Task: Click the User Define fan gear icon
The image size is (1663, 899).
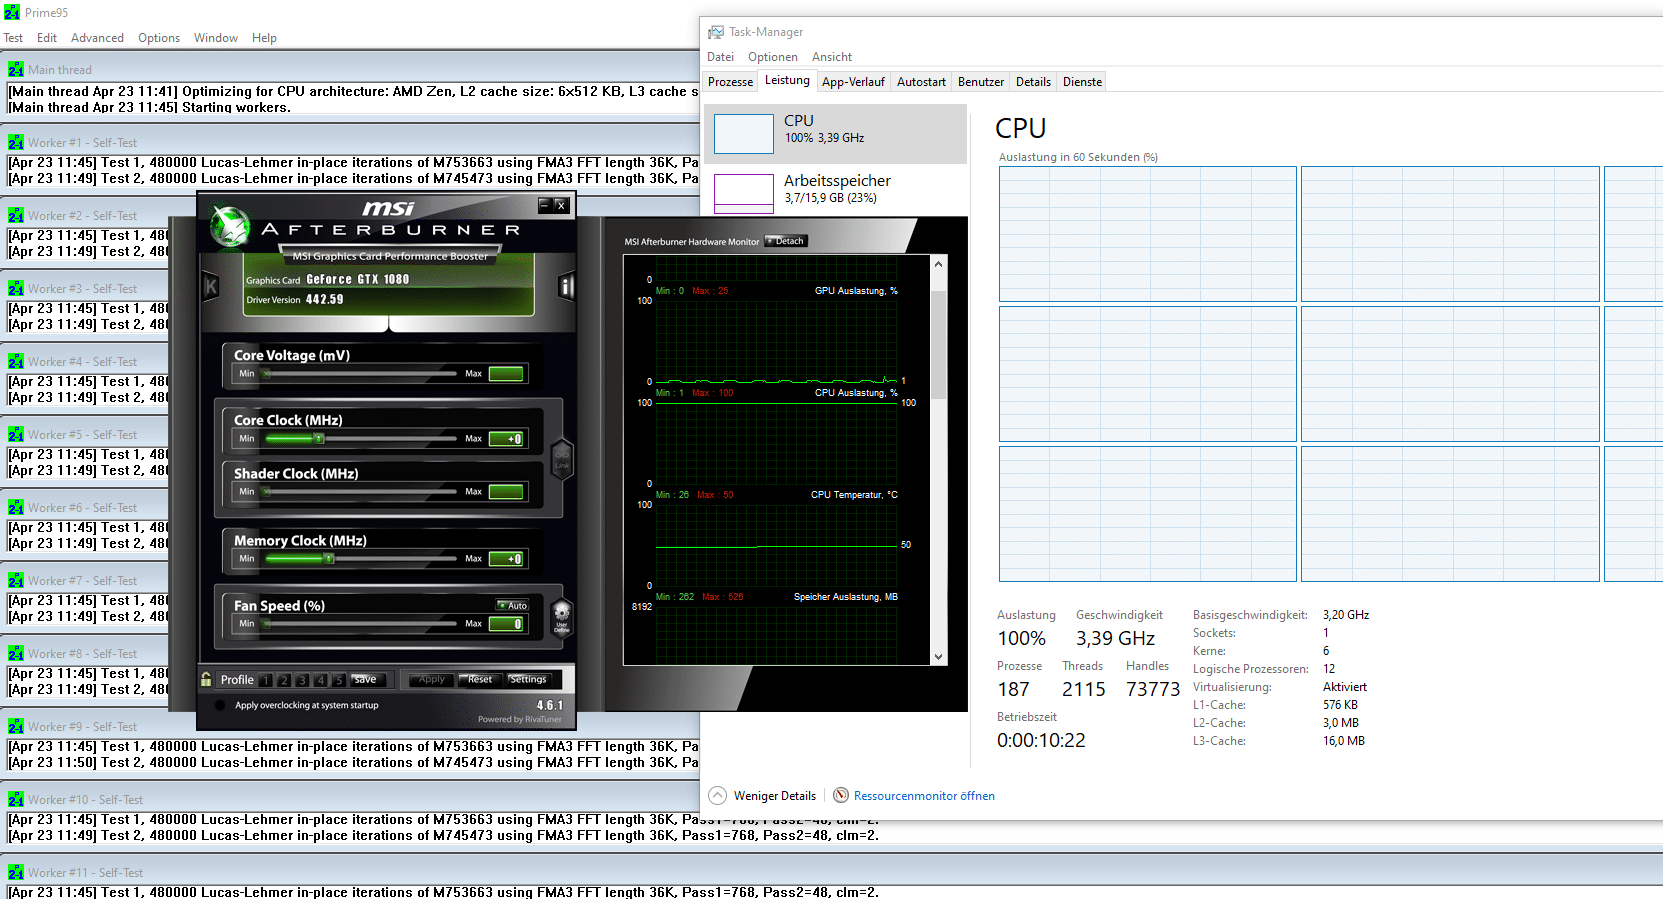Action: (562, 614)
